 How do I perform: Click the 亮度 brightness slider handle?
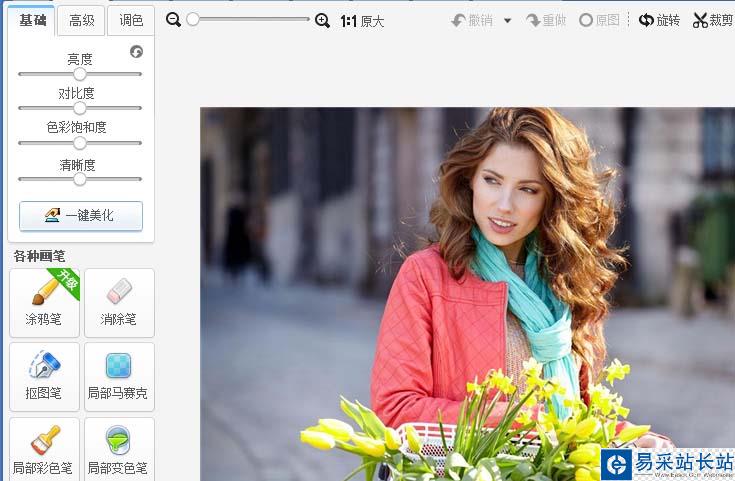pos(80,74)
